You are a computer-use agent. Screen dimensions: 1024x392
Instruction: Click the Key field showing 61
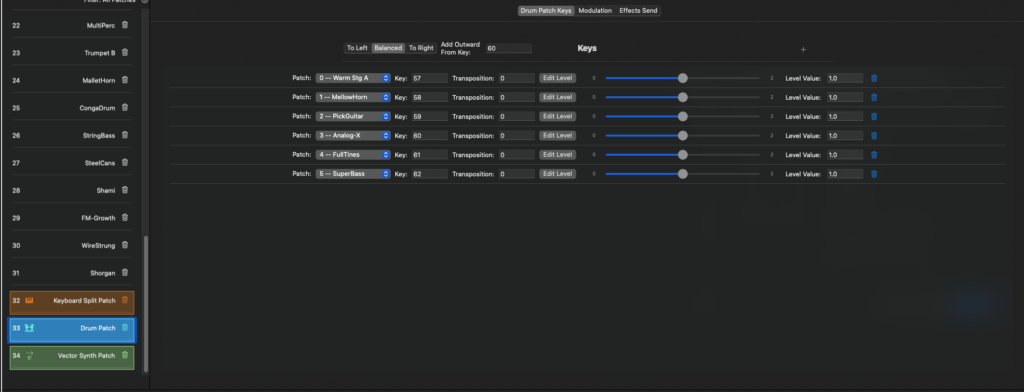pyautogui.click(x=430, y=155)
